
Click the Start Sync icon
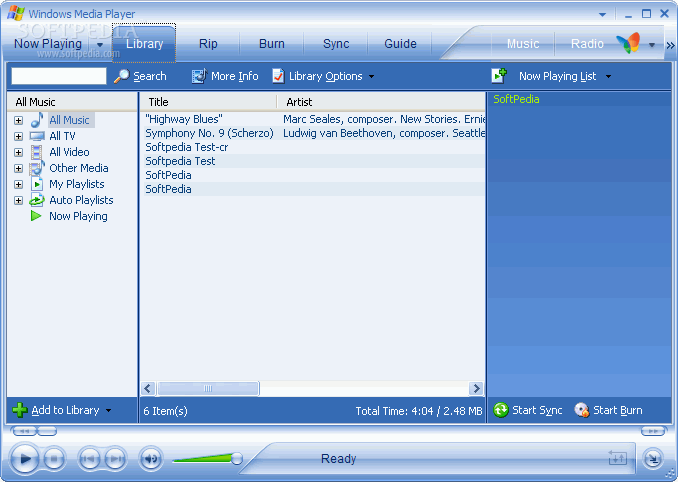(x=501, y=410)
